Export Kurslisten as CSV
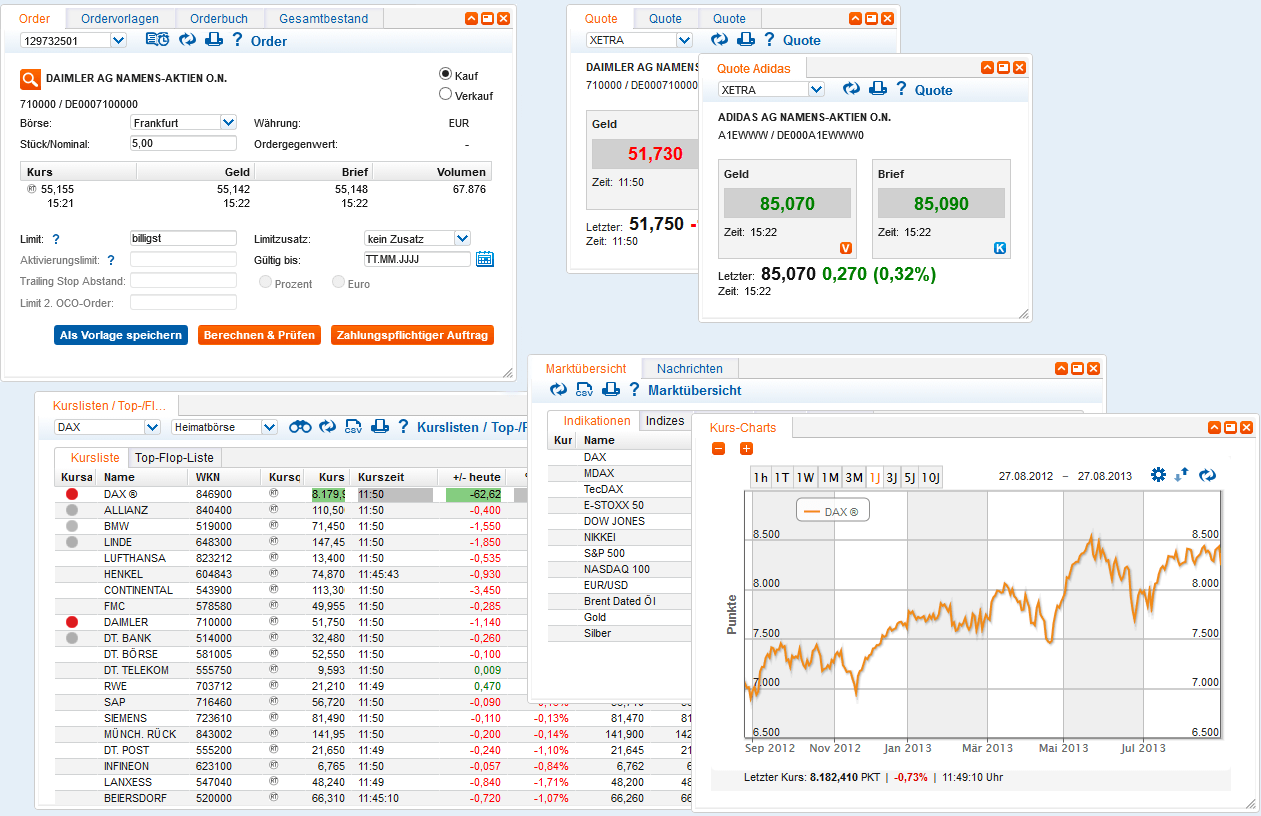 (353, 427)
